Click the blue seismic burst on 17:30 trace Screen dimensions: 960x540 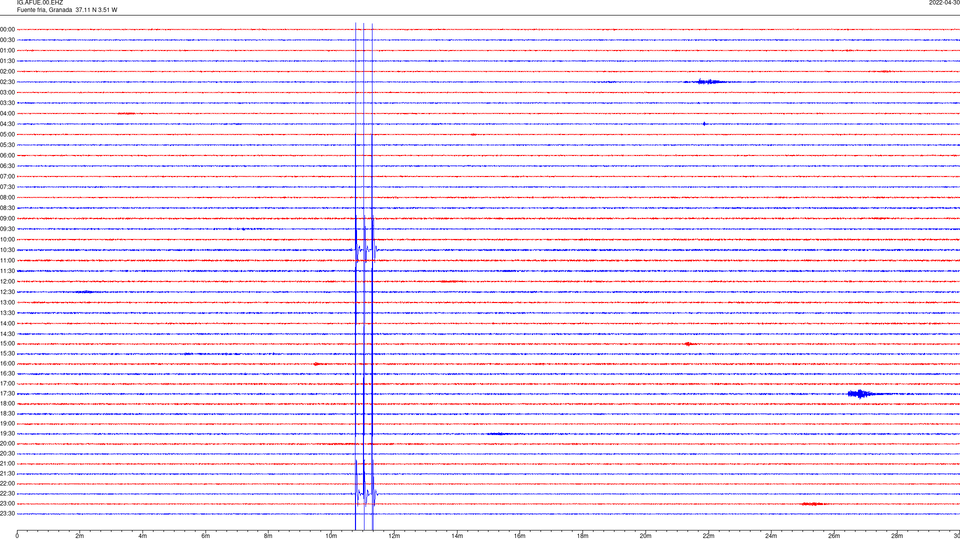[861, 394]
